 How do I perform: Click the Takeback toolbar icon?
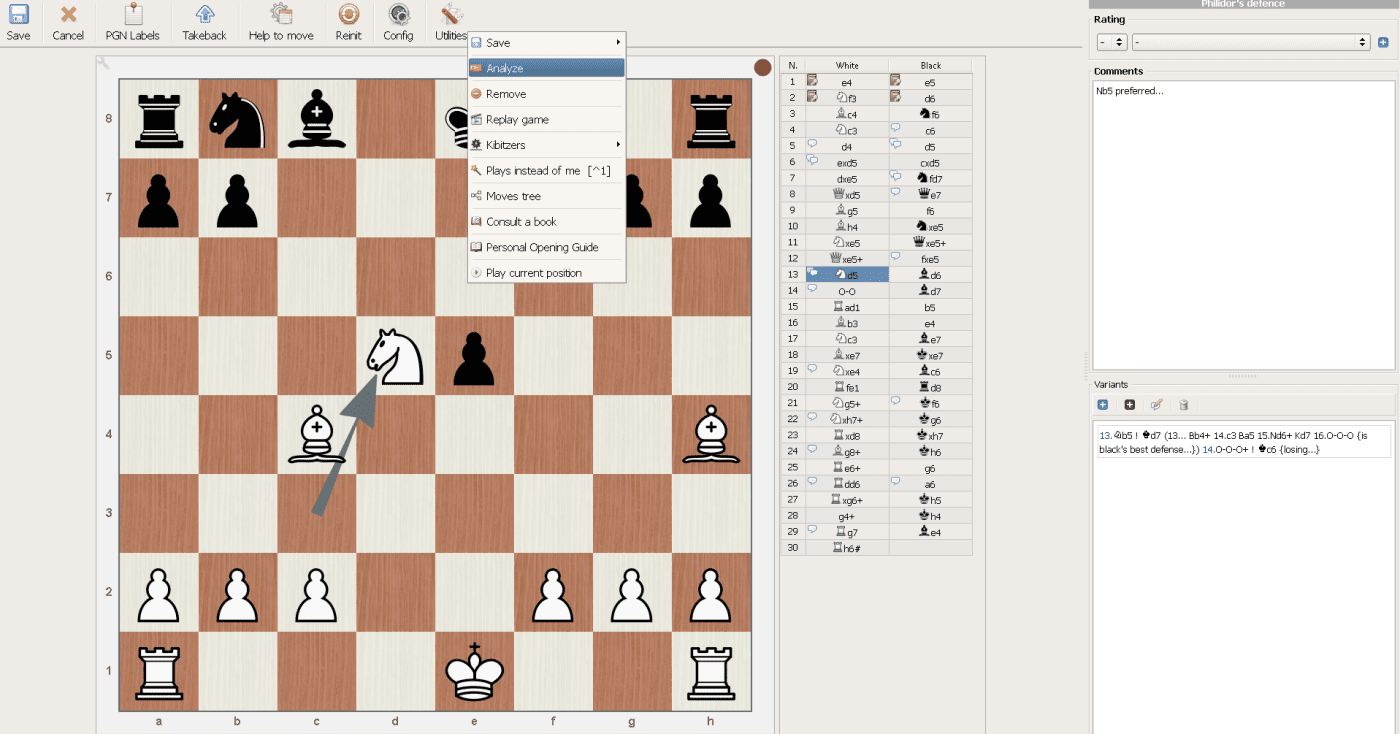pos(204,22)
